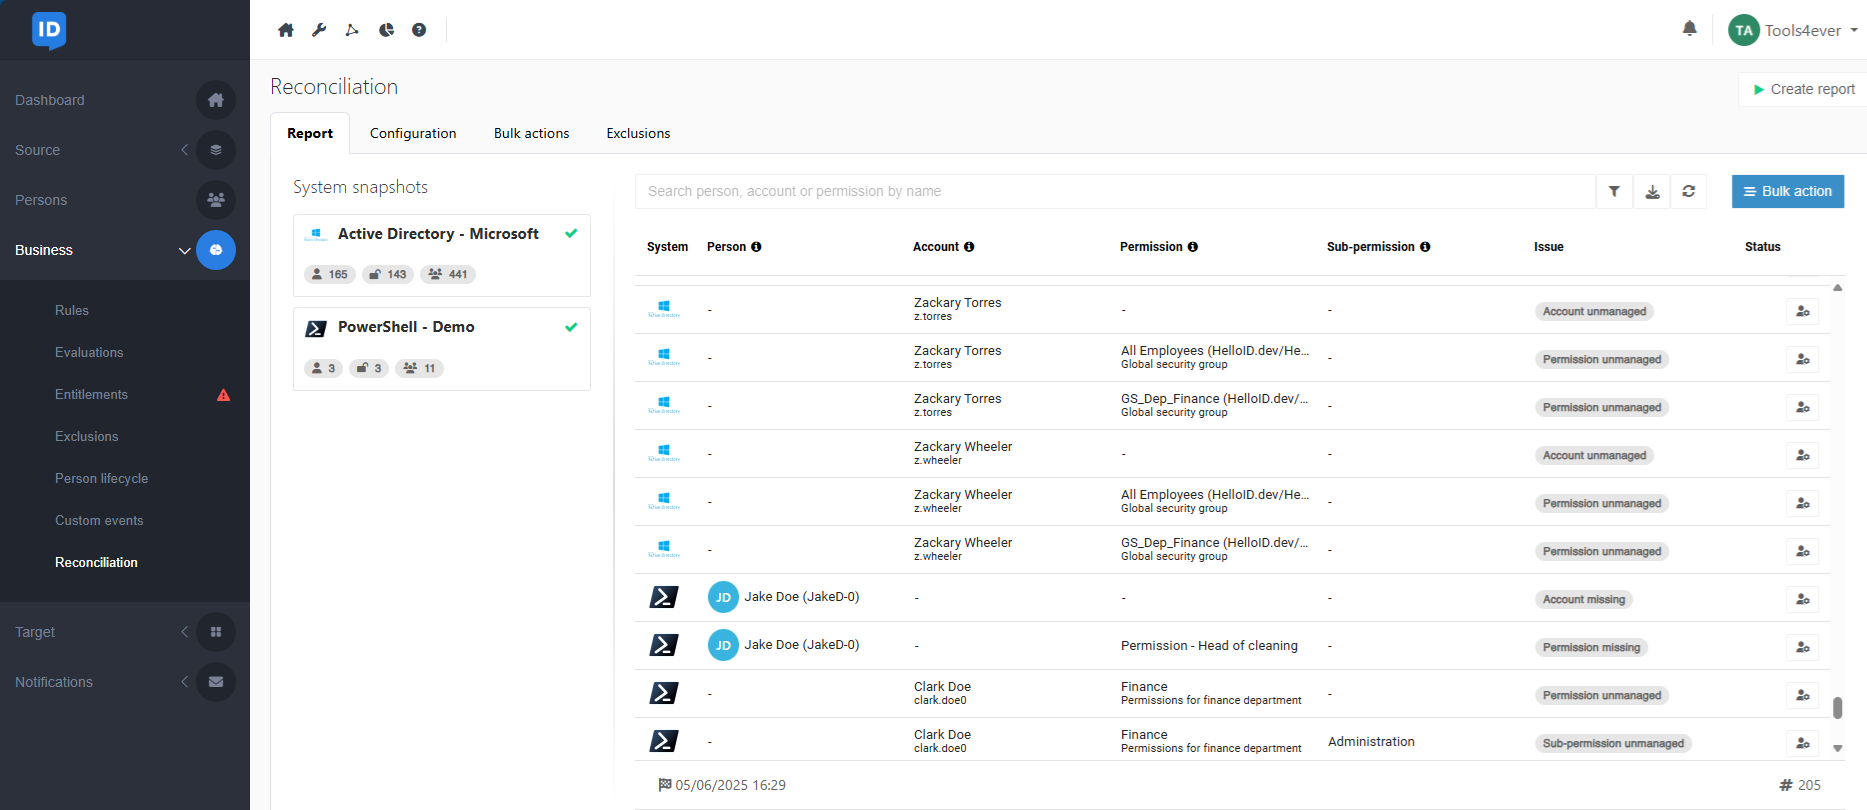Click search person, account or permission field
1867x810 pixels.
pyautogui.click(x=1115, y=191)
